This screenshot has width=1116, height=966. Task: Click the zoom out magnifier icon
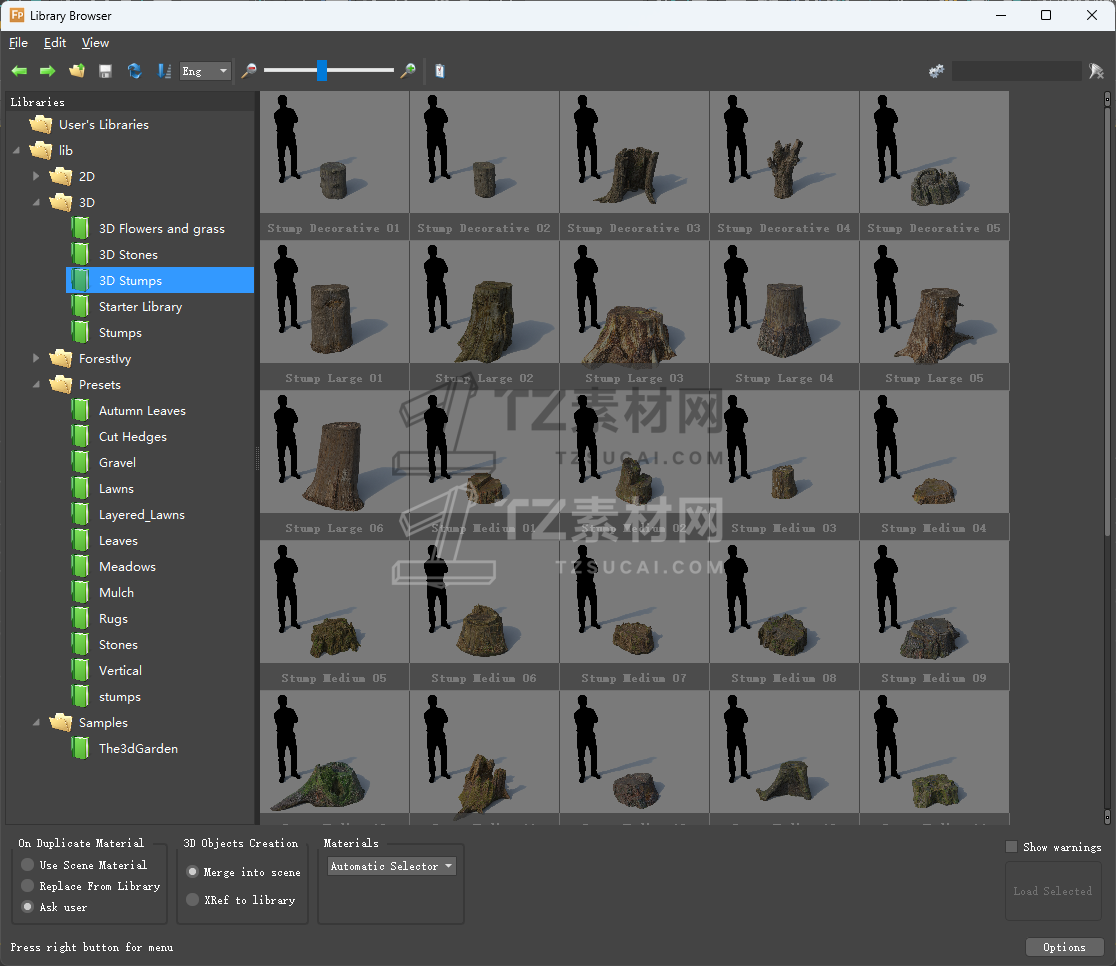click(x=249, y=71)
